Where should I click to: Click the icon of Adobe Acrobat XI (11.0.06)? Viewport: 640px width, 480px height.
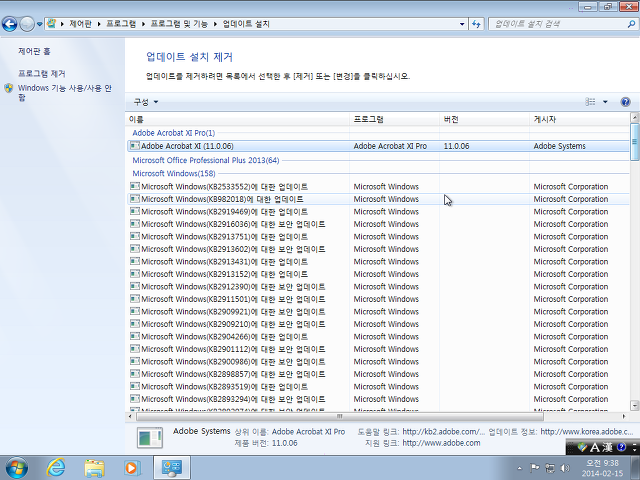[135, 145]
